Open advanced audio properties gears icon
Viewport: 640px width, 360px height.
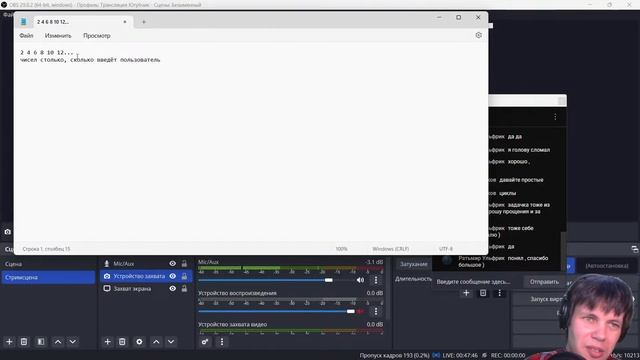[205, 342]
